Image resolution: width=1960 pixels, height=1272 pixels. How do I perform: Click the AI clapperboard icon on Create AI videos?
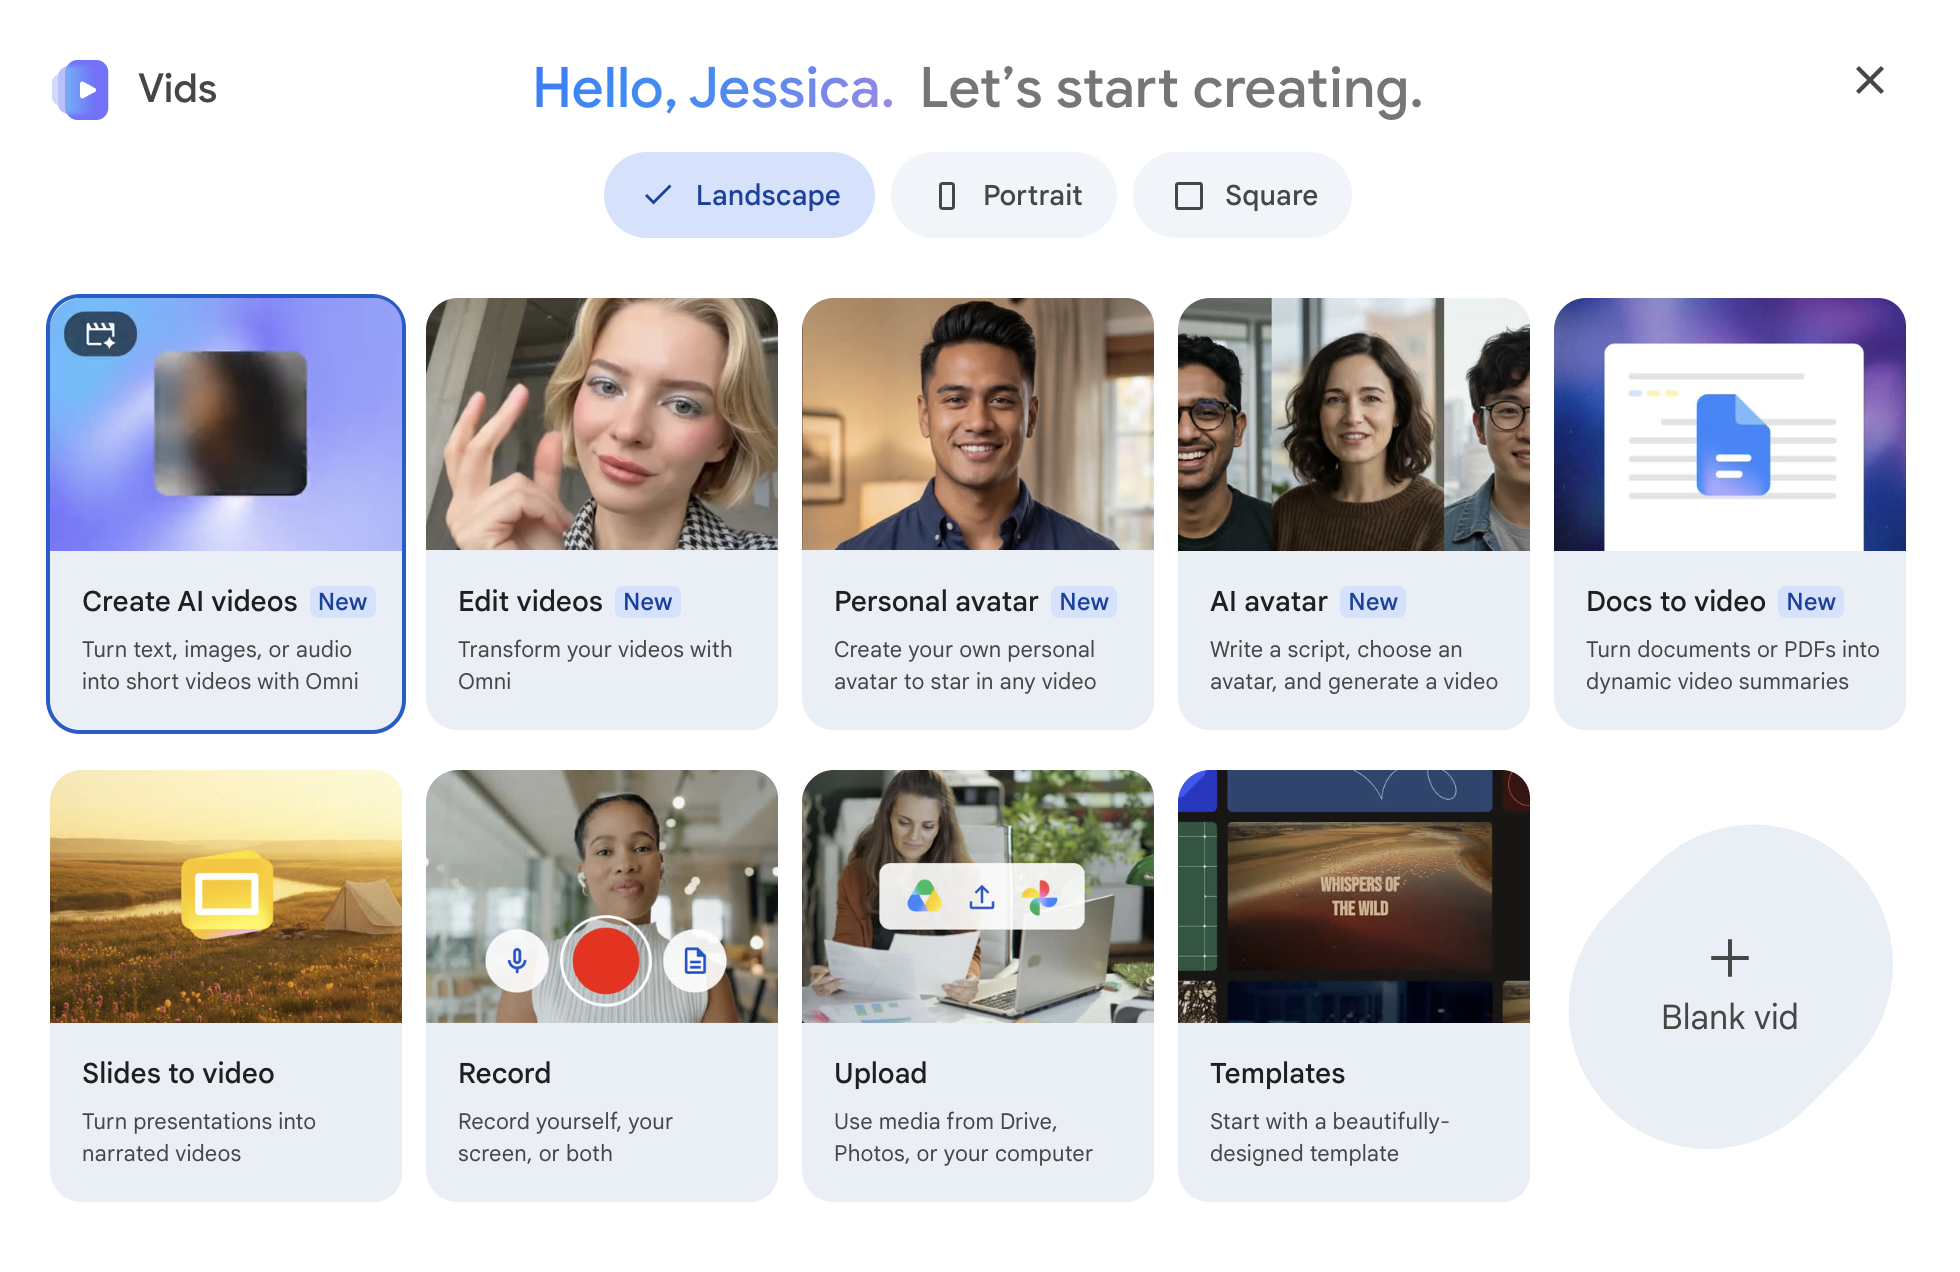pyautogui.click(x=101, y=334)
